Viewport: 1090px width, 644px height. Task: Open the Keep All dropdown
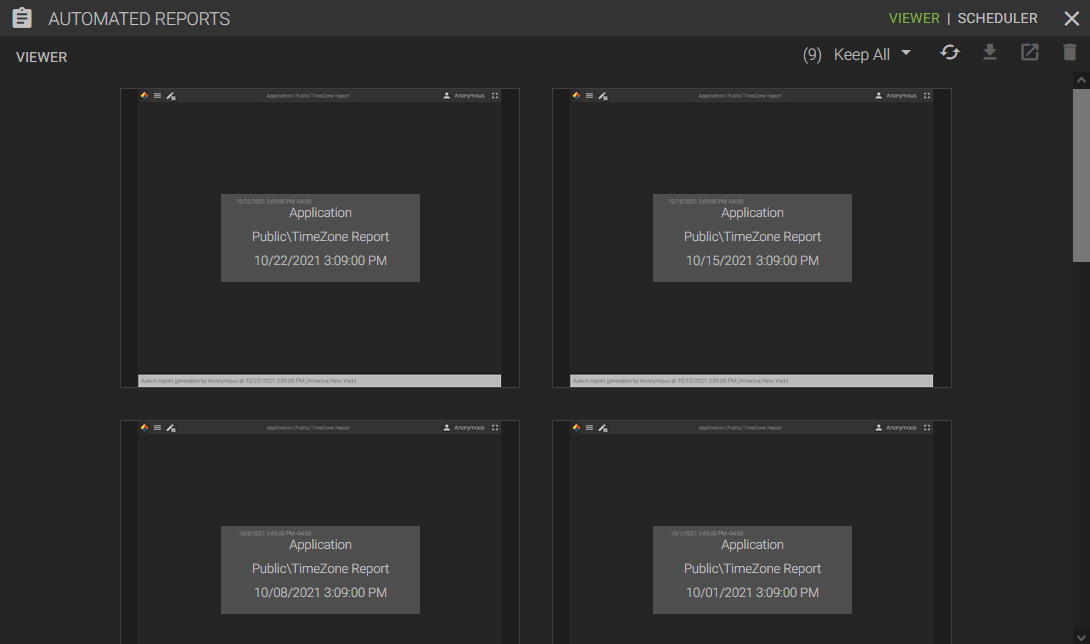872,54
